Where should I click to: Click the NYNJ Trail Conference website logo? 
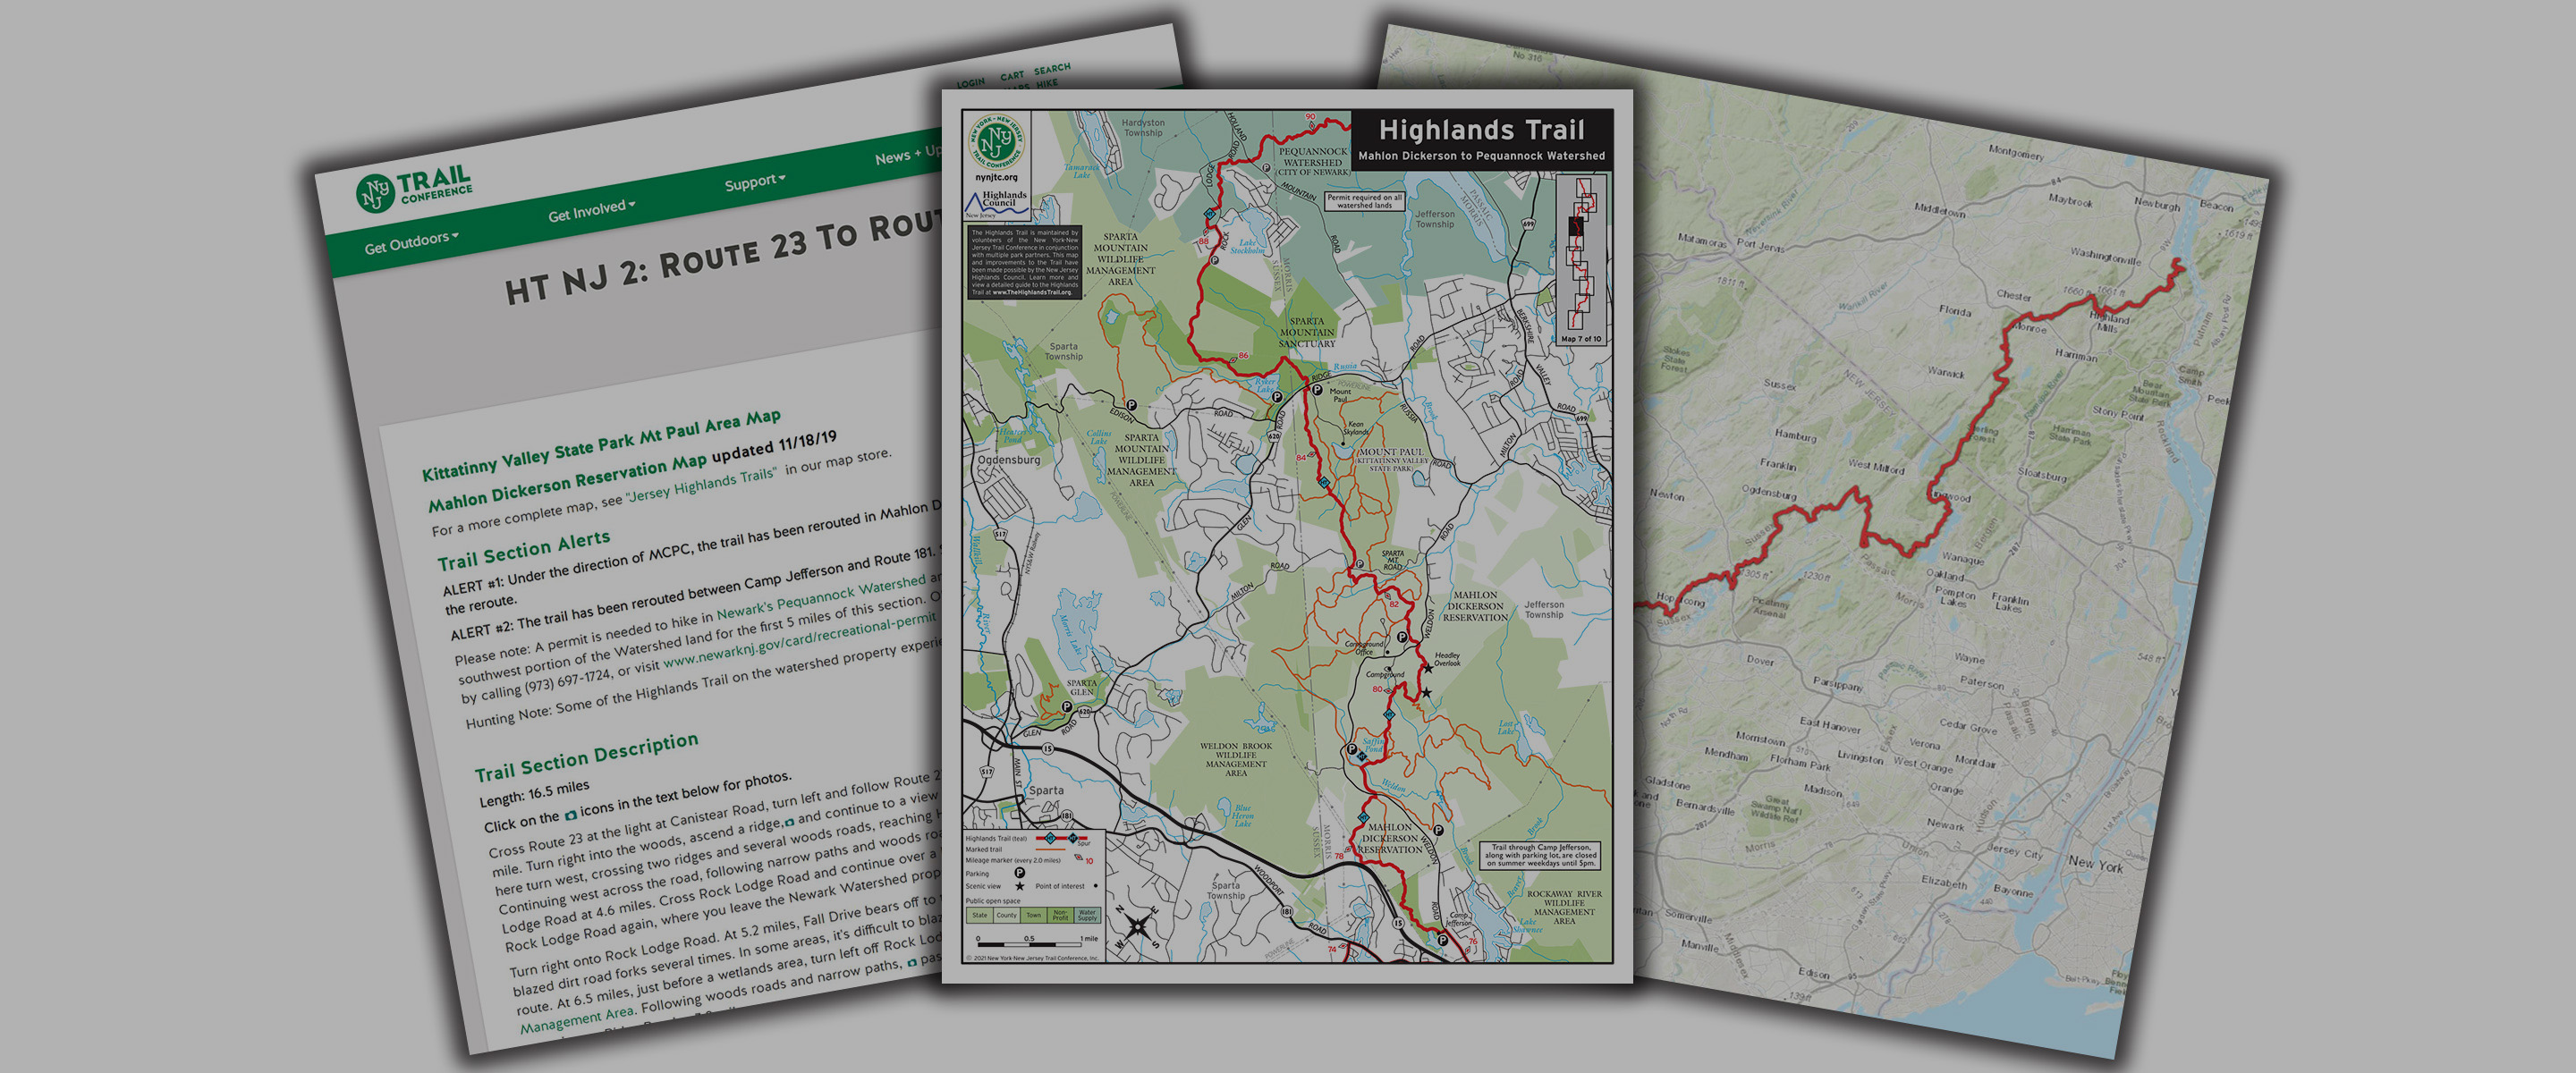coord(413,190)
